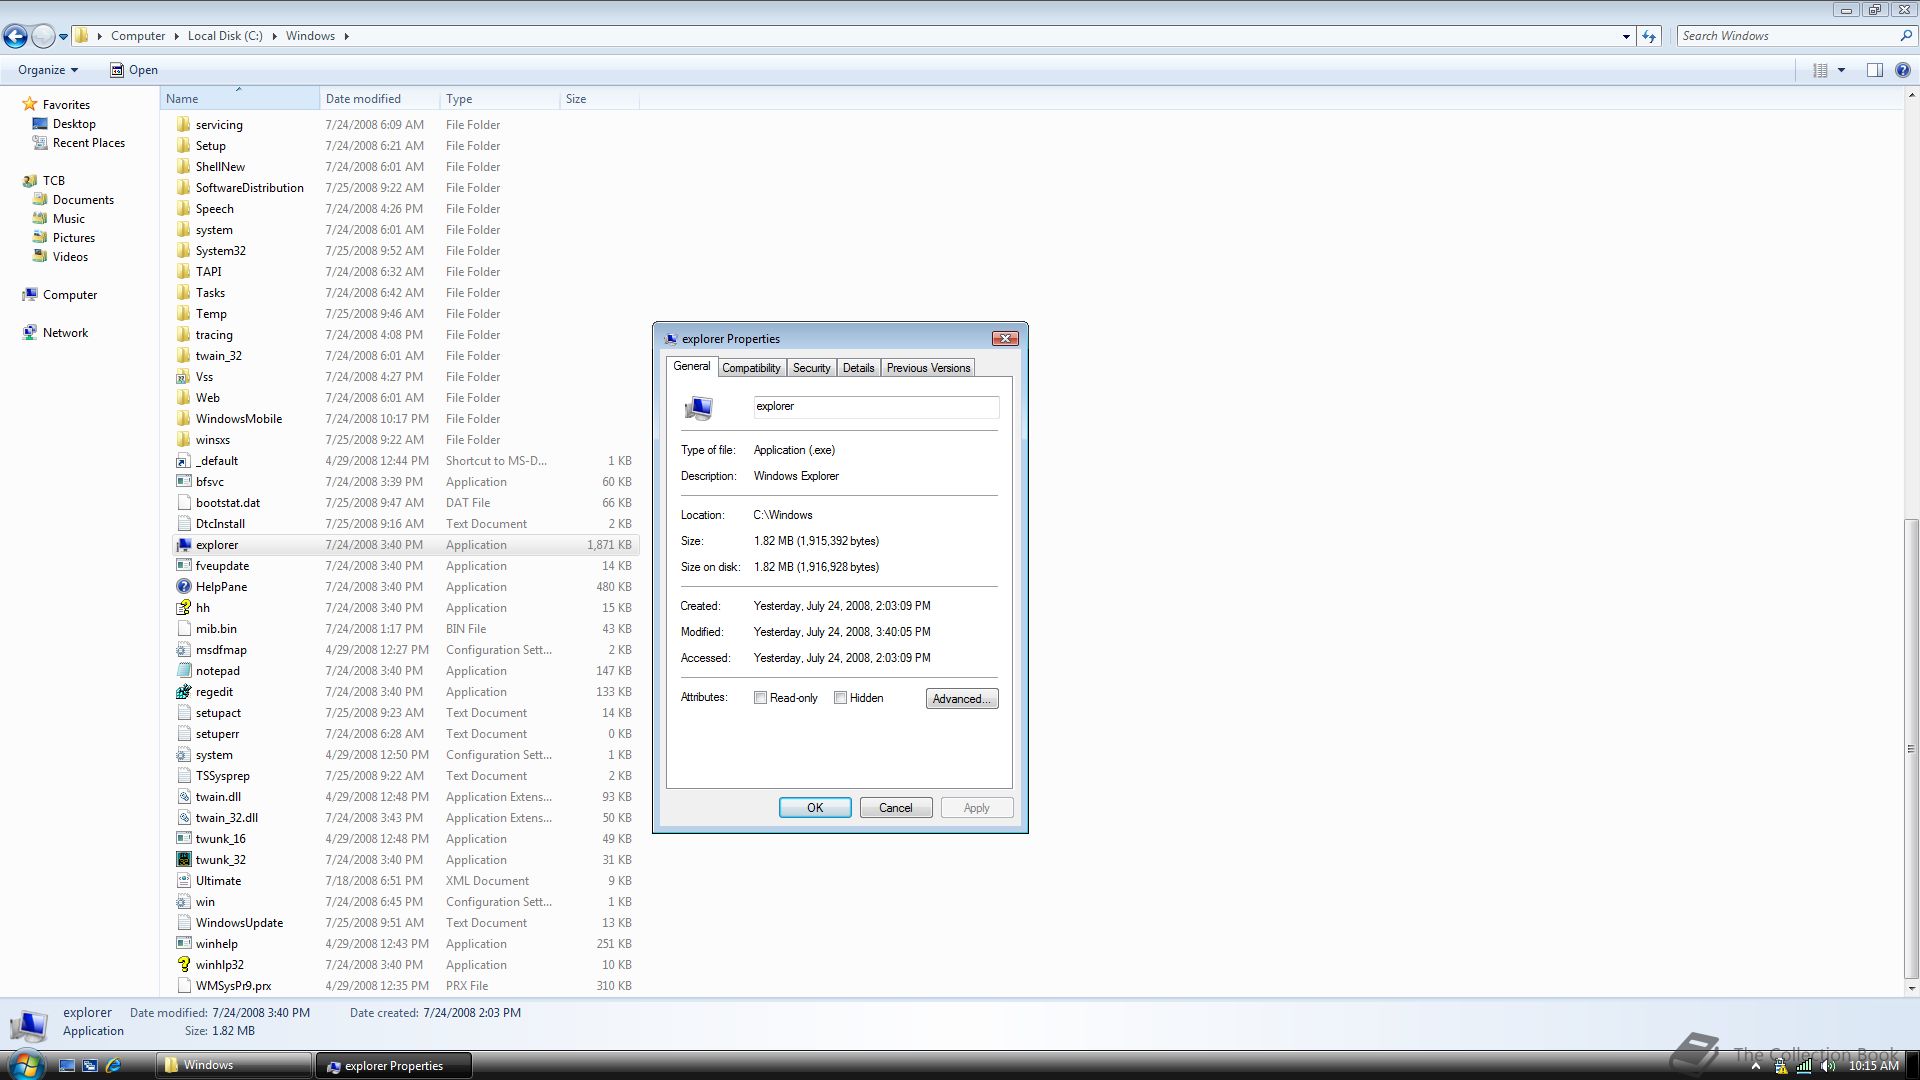Switch to Security tab in Properties
Screen dimensions: 1920x1080
[811, 368]
